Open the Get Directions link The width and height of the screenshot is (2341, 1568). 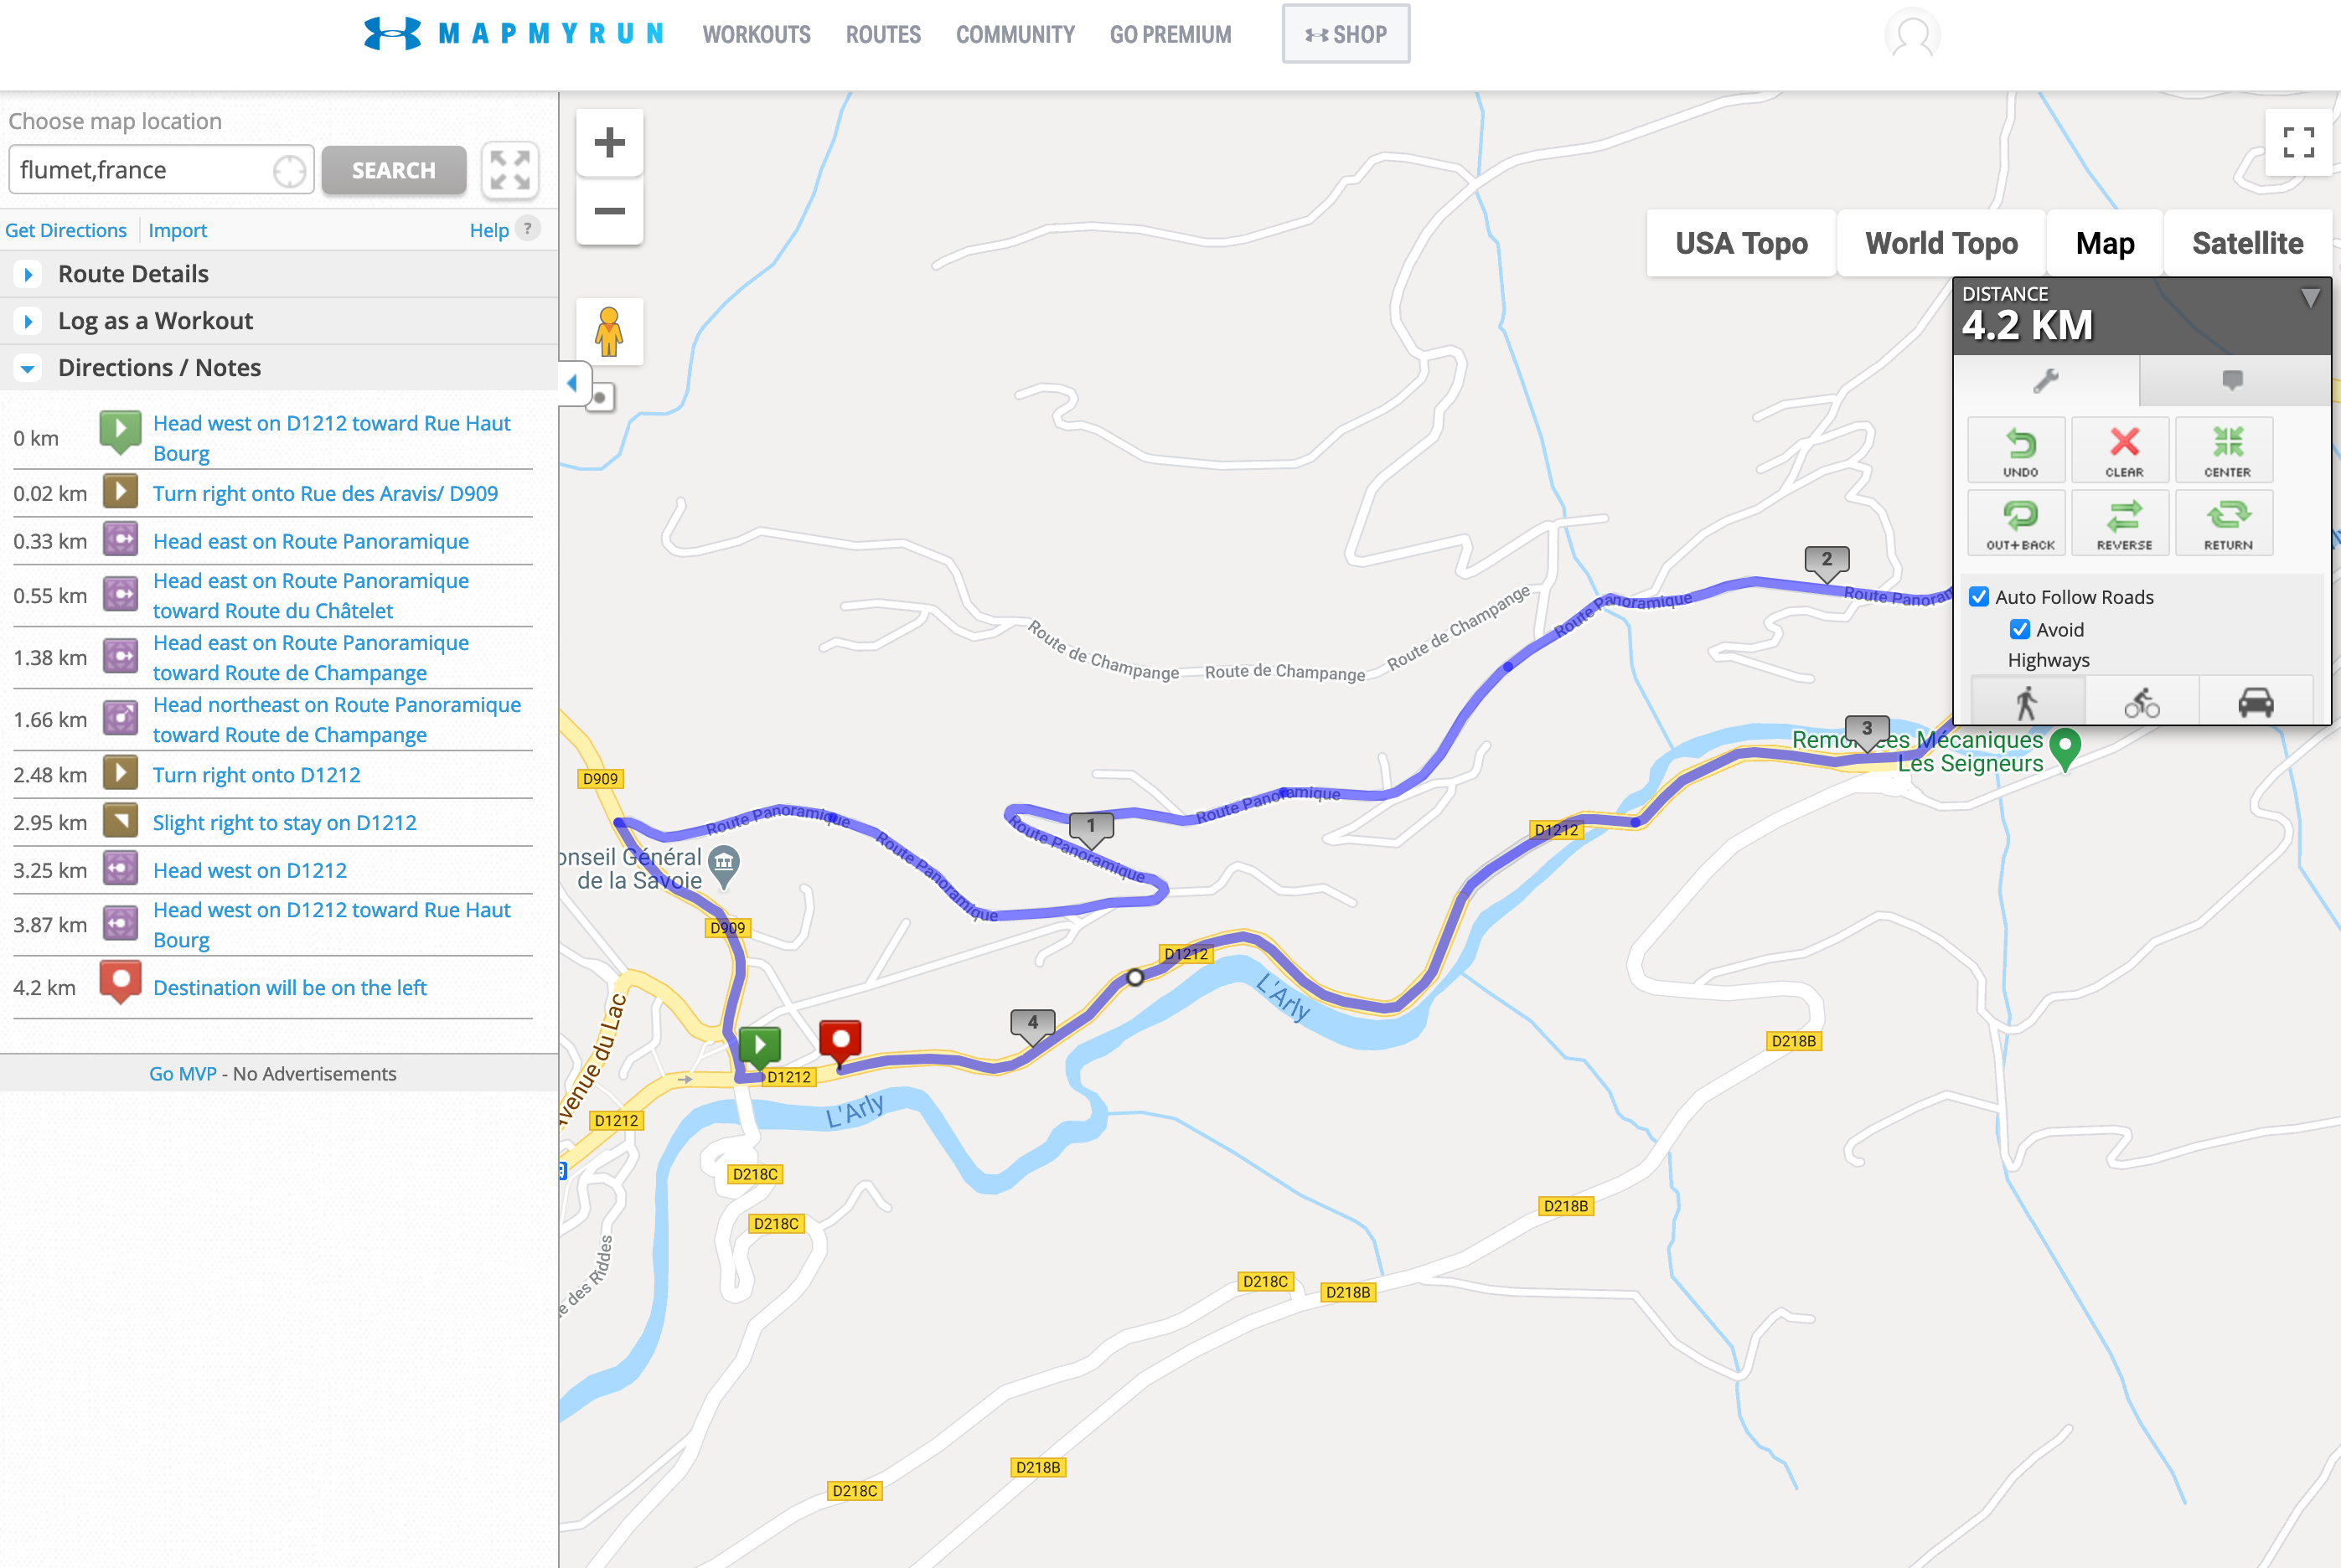[66, 230]
